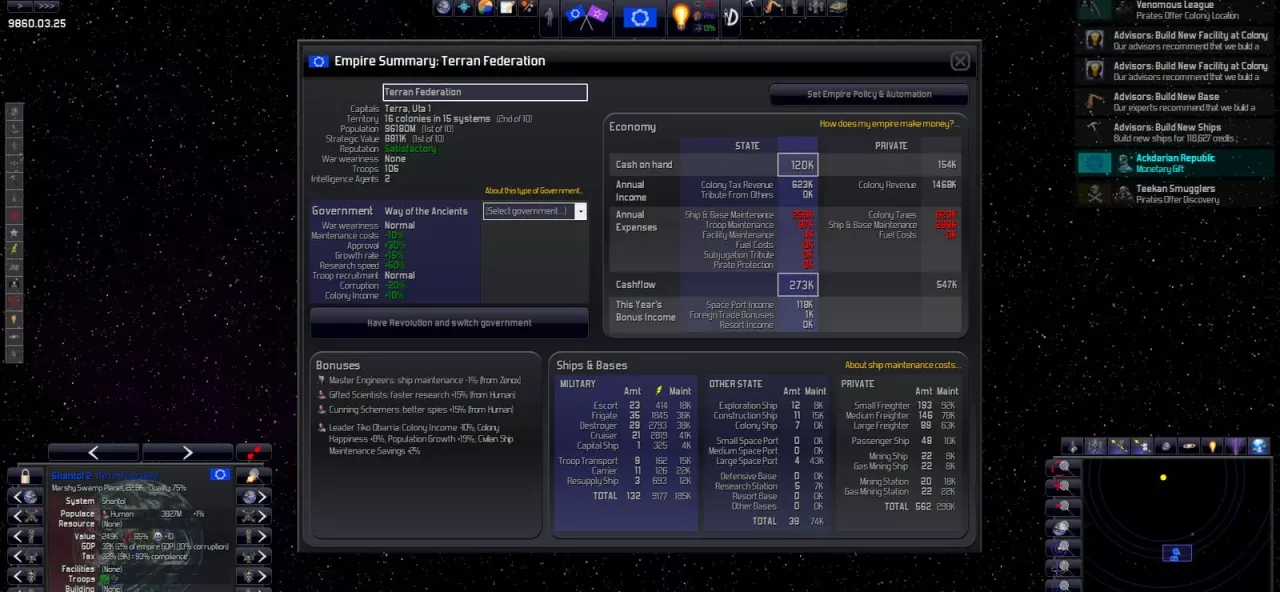The height and width of the screenshot is (592, 1280).
Task: Click Set Empire Policy & Automation button
Action: coord(869,94)
